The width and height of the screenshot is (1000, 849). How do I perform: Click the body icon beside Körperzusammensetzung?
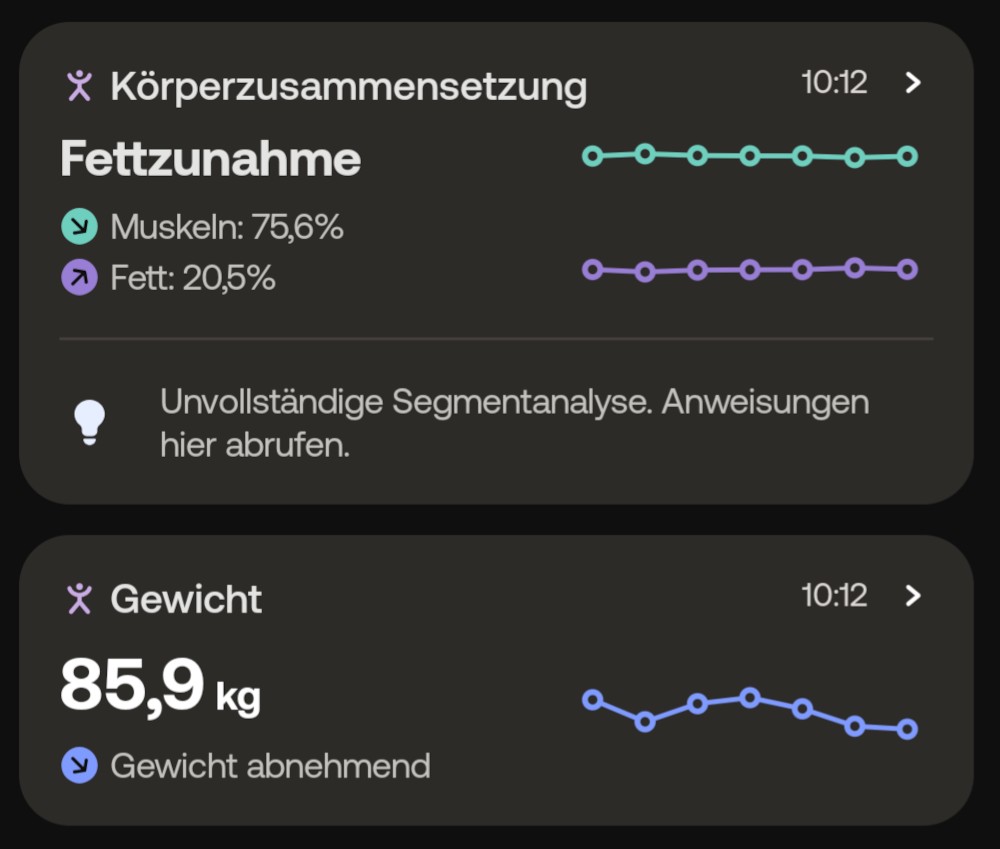[78, 86]
